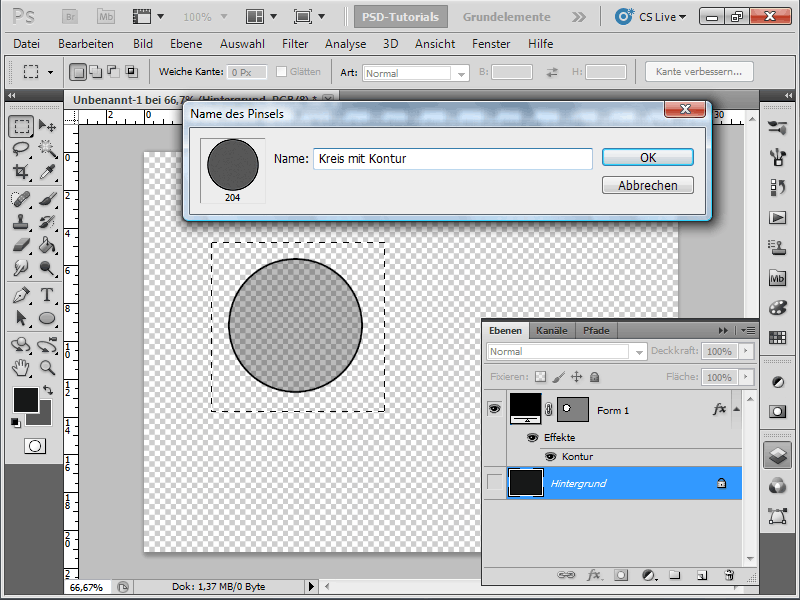This screenshot has width=800, height=600.
Task: Open the Deckkraft slider arrow
Action: point(746,351)
